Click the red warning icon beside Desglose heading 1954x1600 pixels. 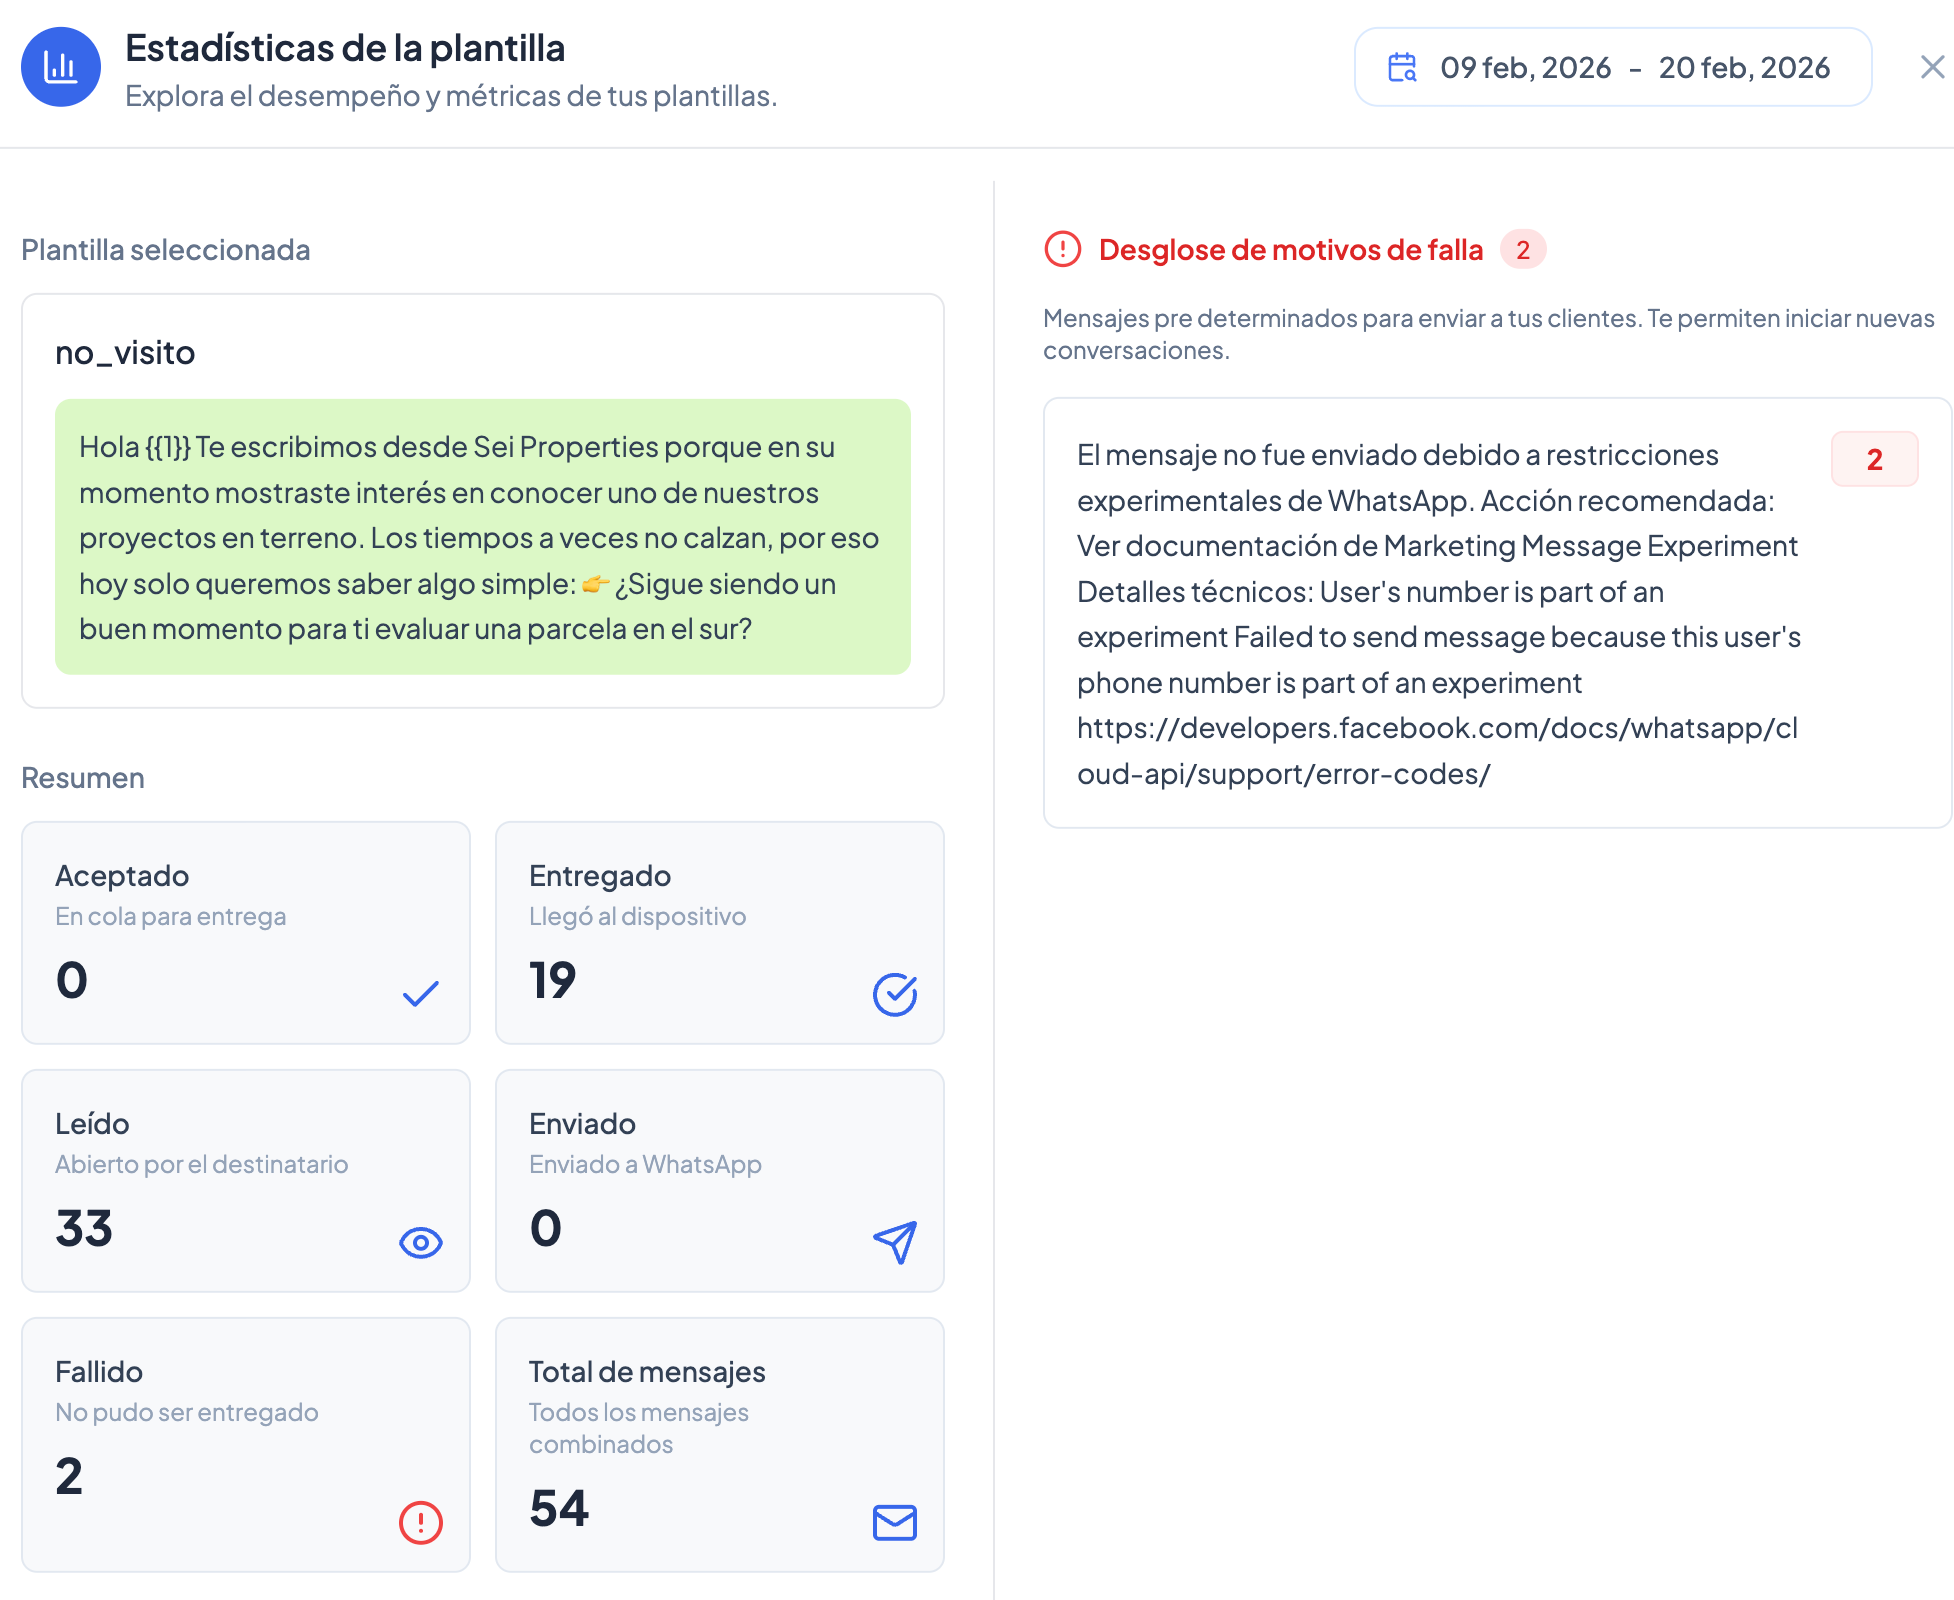coord(1063,249)
